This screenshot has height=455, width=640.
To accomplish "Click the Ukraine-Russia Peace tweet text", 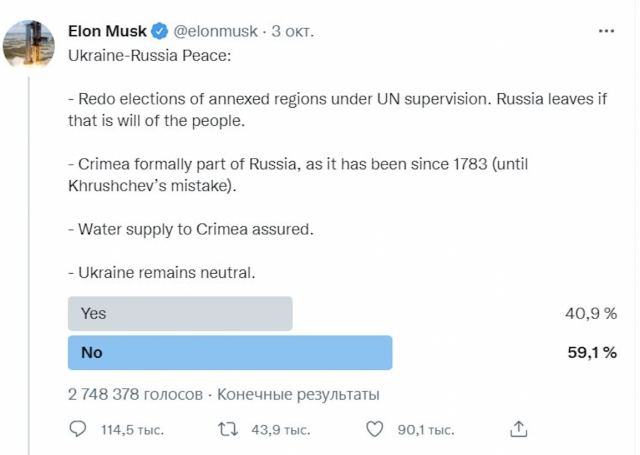I will coord(149,54).
